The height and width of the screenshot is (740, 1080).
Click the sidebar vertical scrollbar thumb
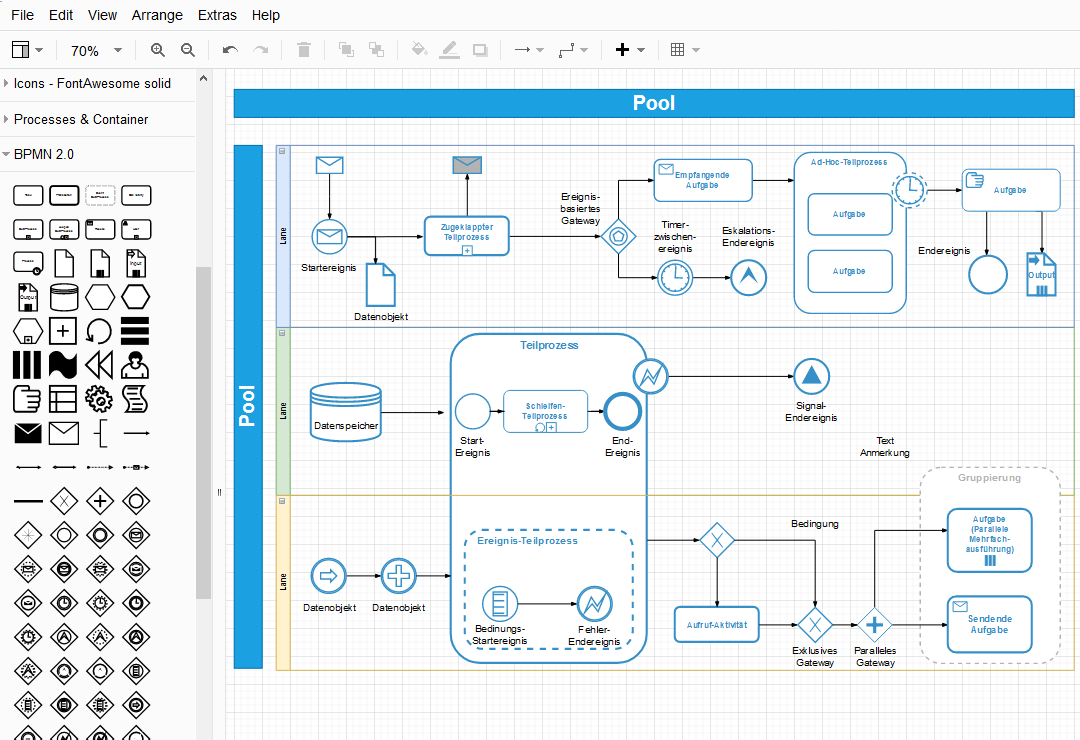[x=203, y=433]
